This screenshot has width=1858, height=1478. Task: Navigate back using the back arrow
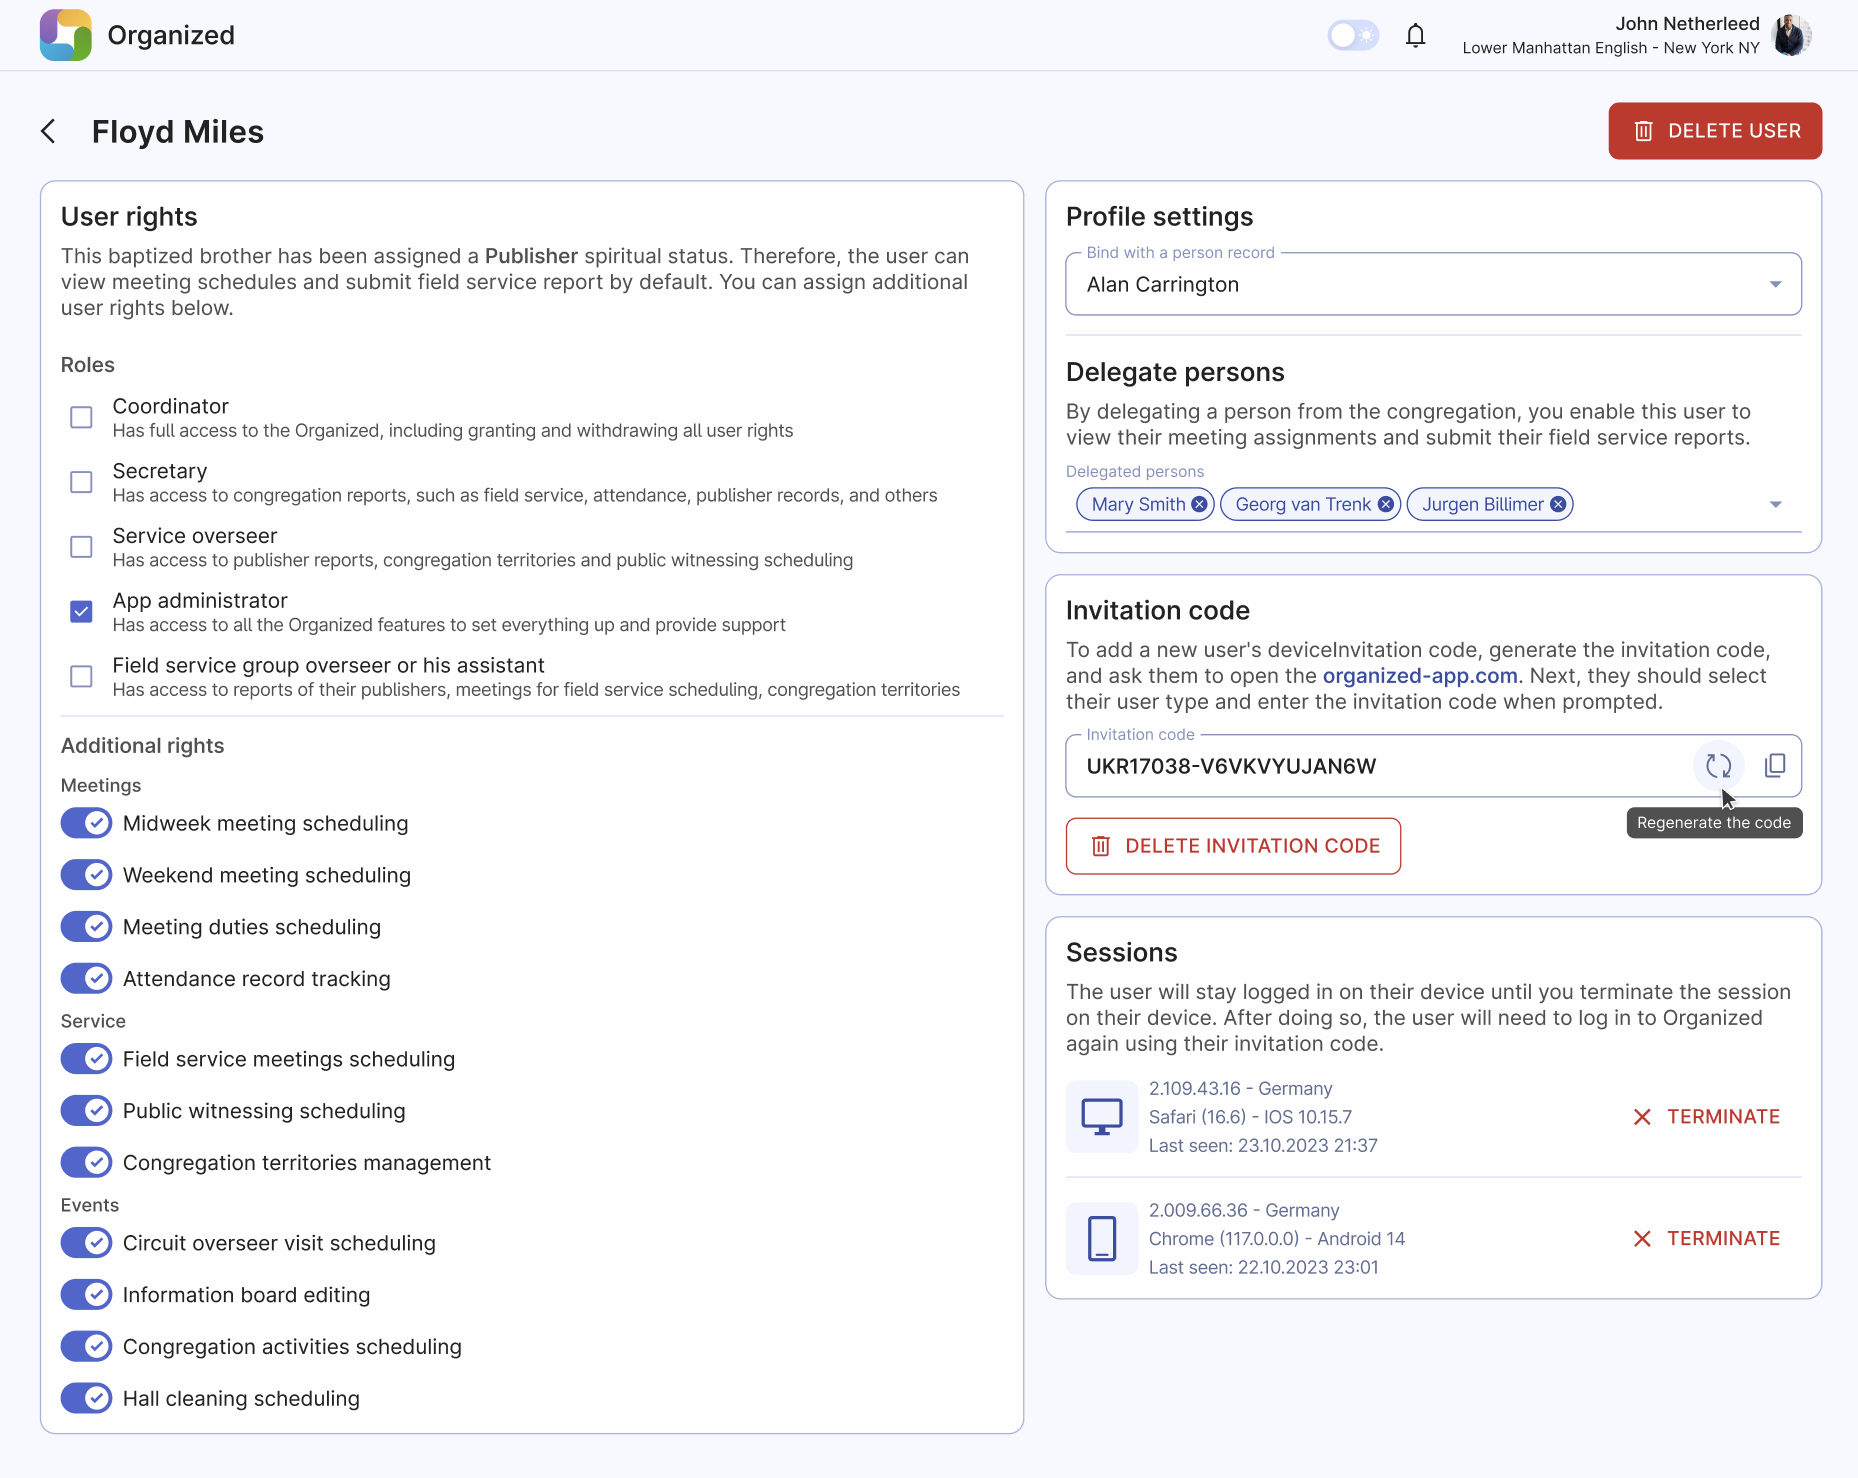click(48, 131)
